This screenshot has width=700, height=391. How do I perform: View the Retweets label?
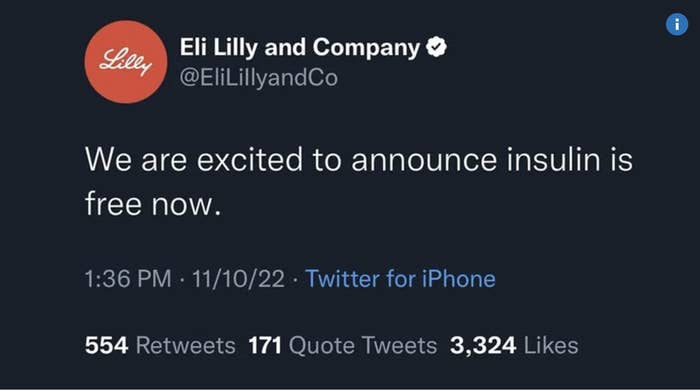(x=186, y=345)
